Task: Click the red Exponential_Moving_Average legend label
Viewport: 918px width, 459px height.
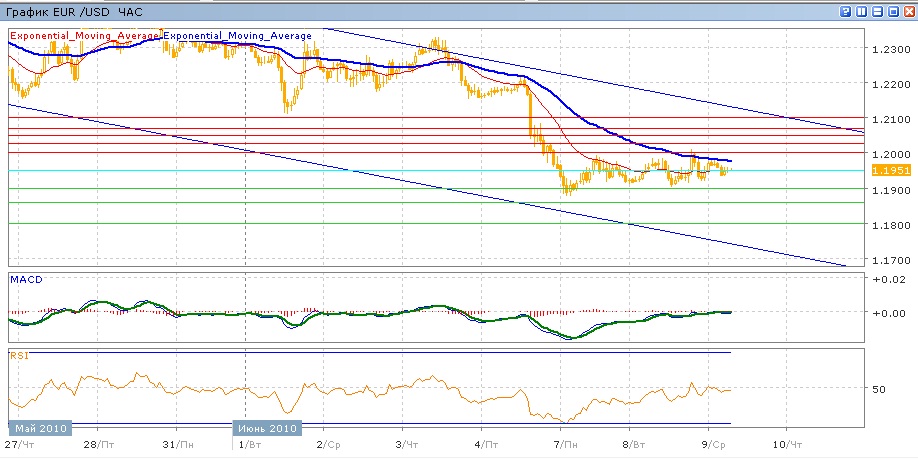Action: point(85,35)
